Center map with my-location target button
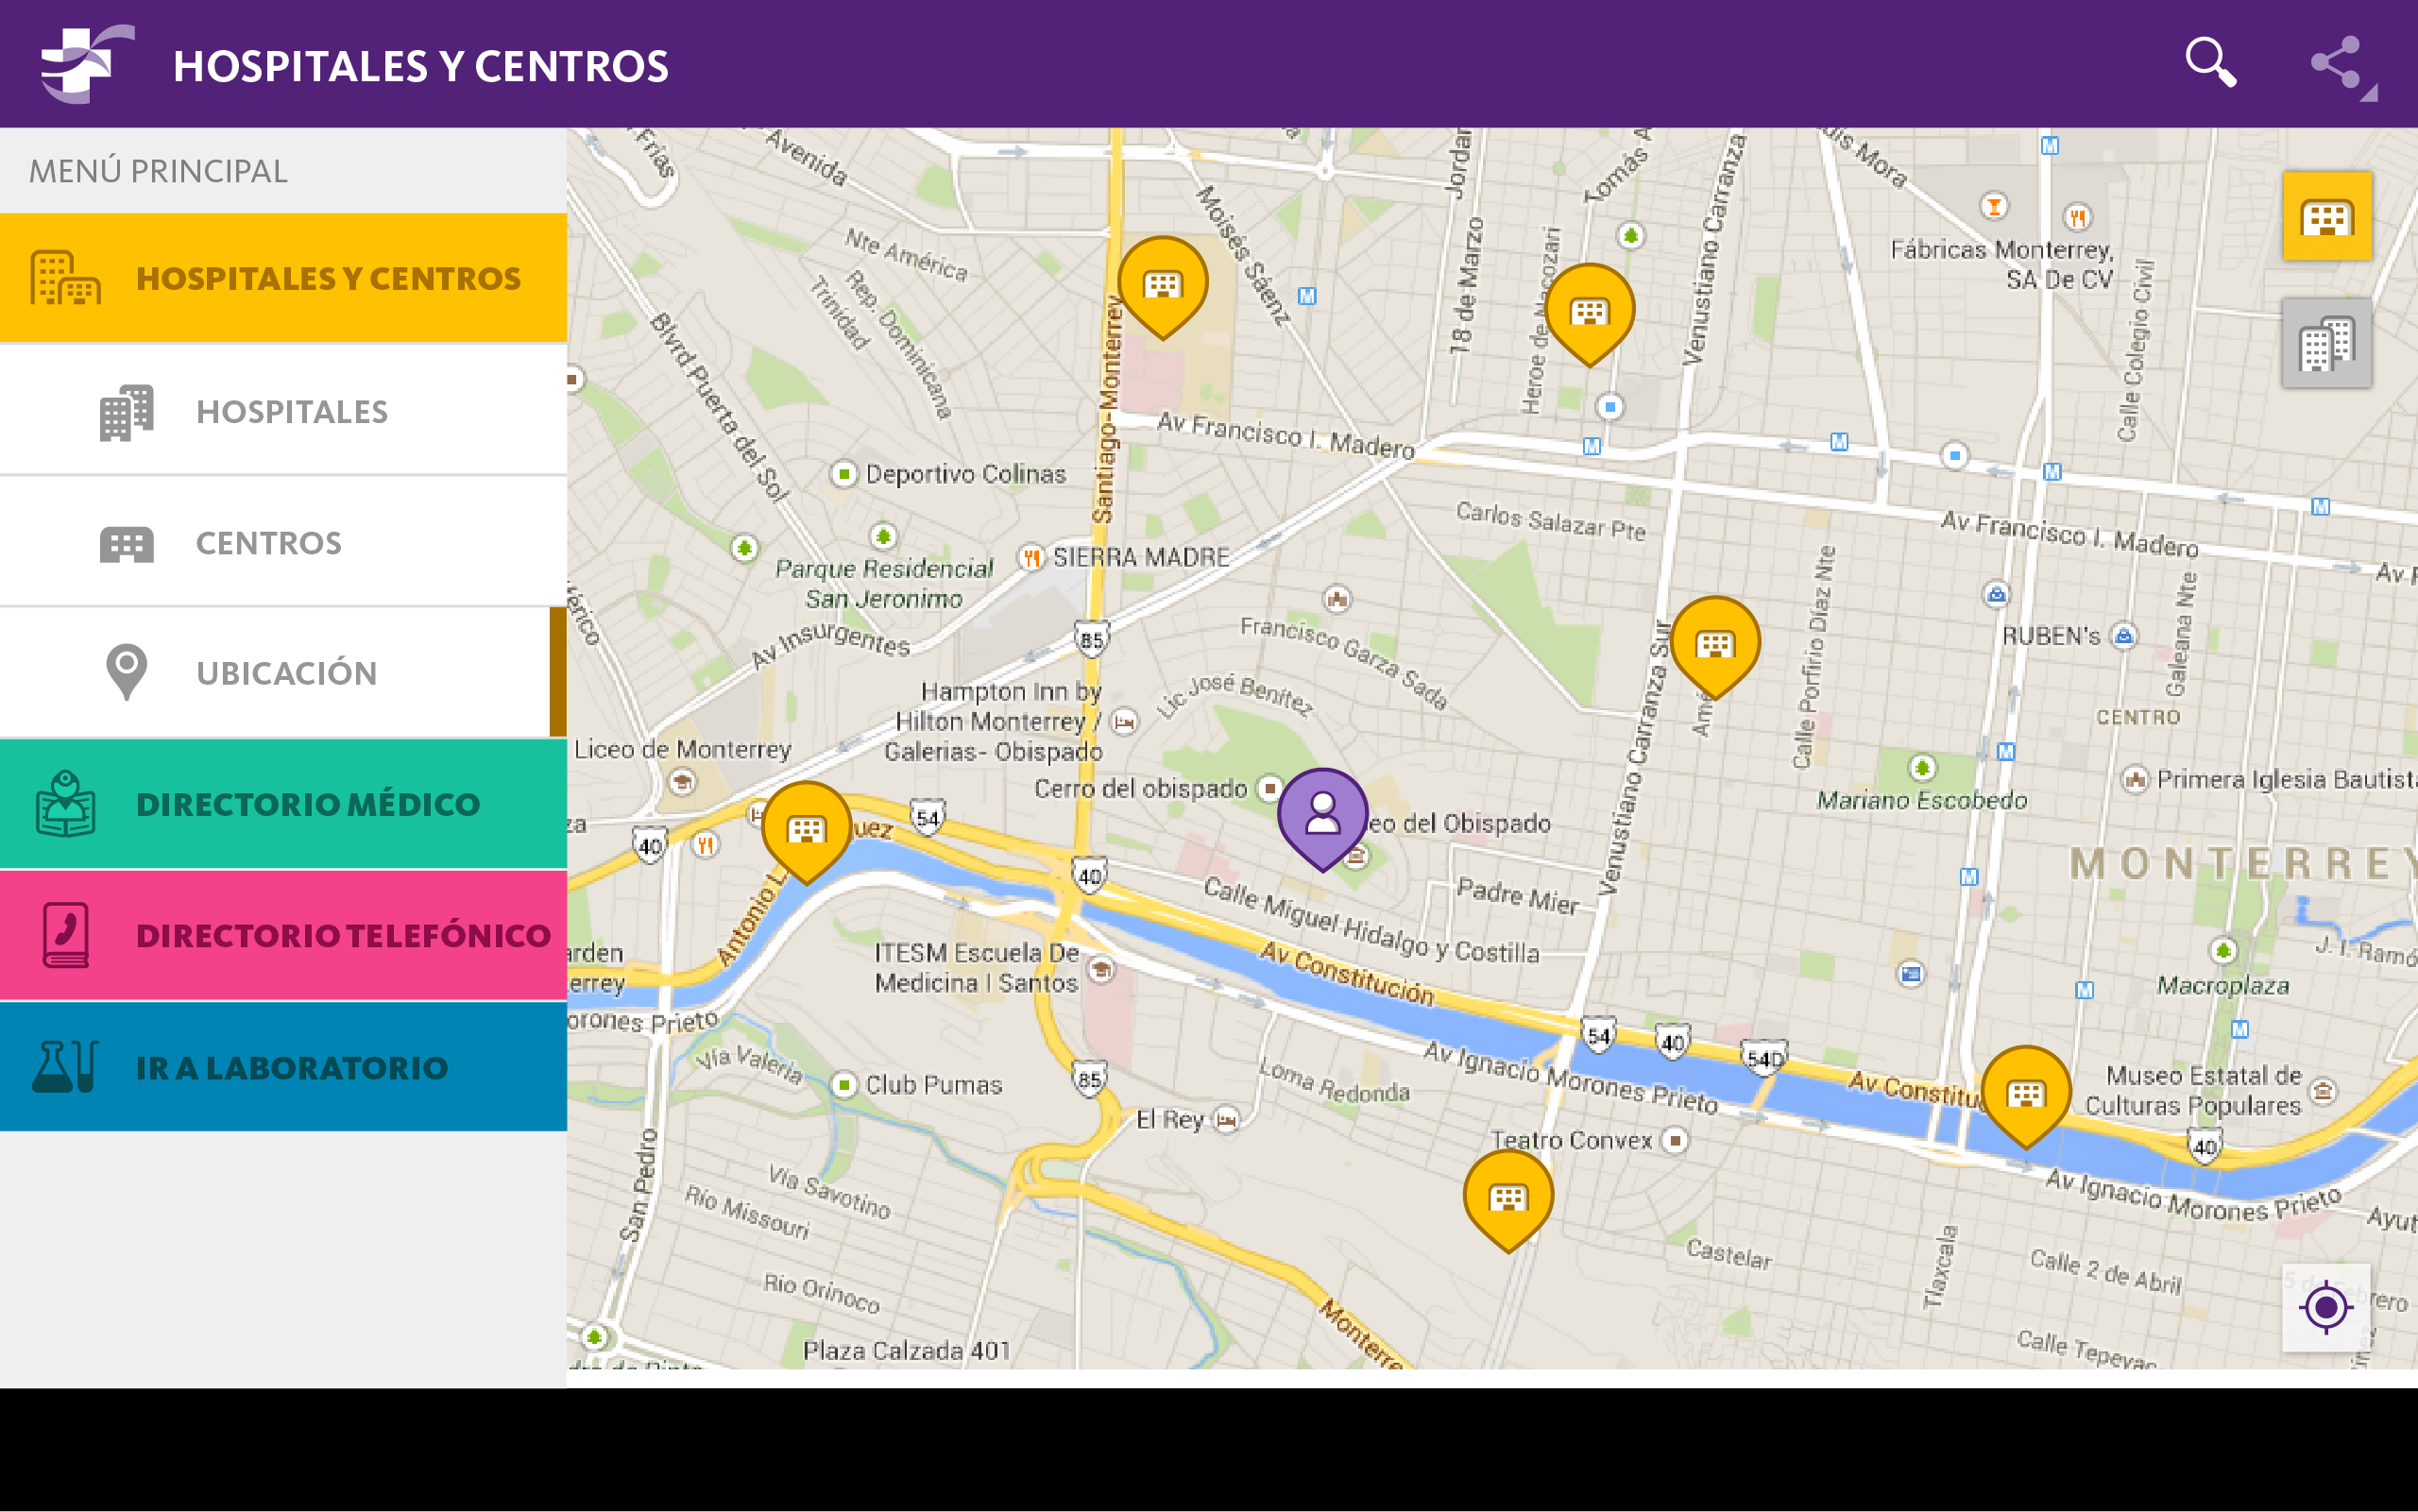This screenshot has height=1512, width=2418. 2325,1306
